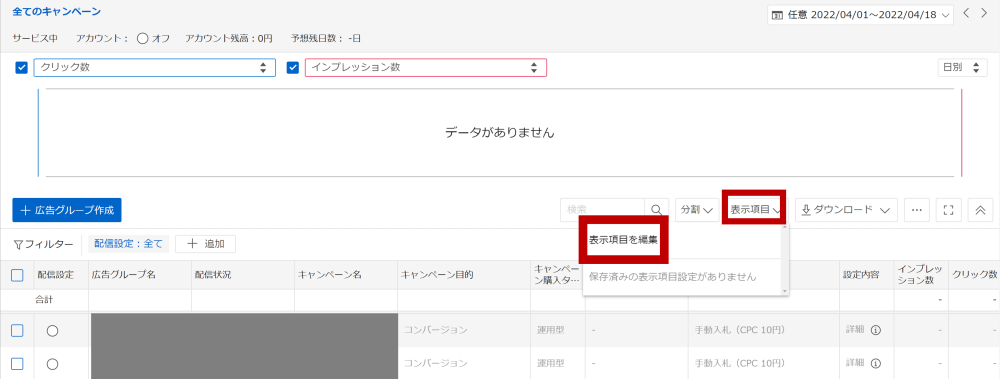Toggle delivery radio in first row
1000x379 pixels.
point(53,330)
